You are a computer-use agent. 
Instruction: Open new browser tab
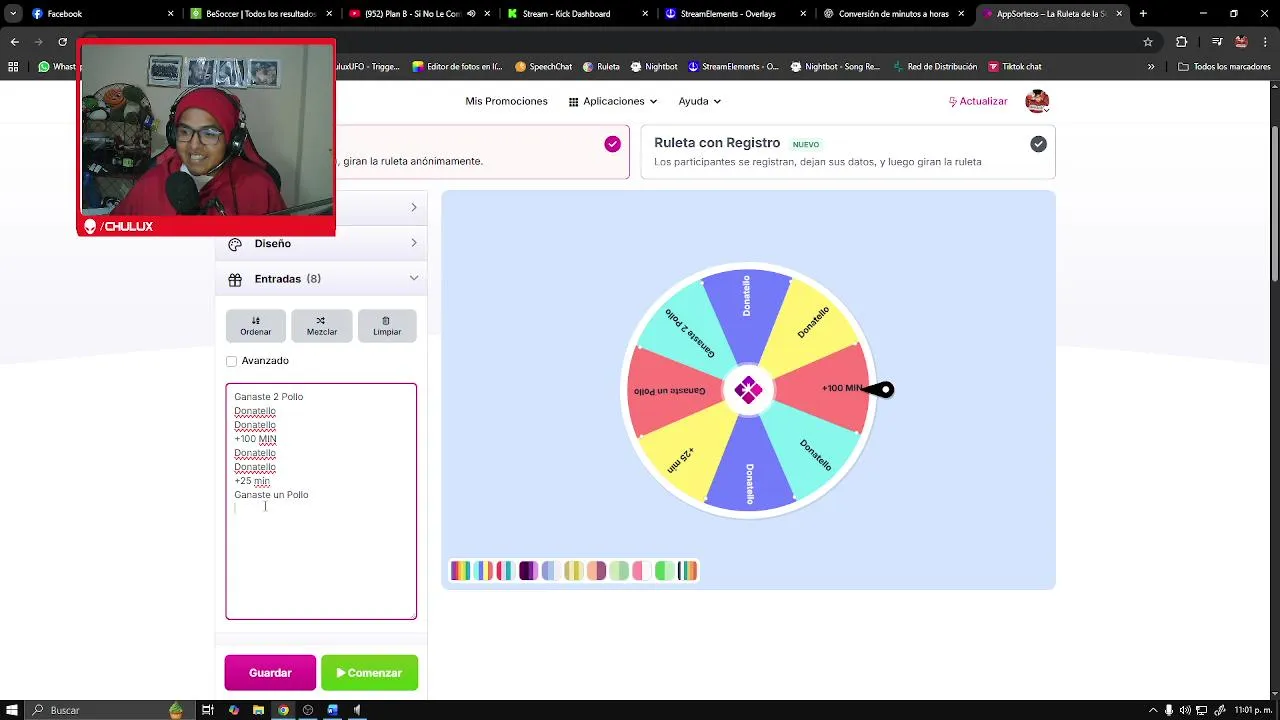pos(1143,14)
